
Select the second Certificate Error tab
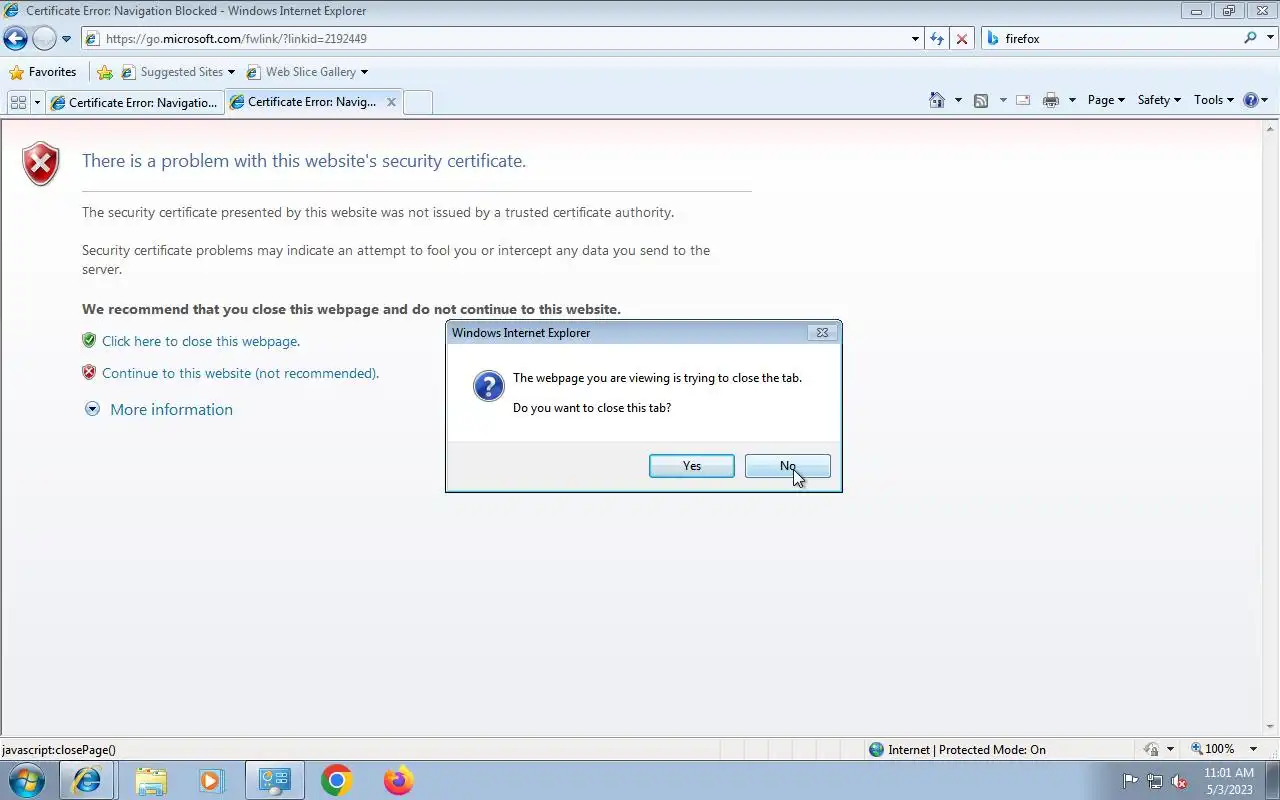click(x=304, y=102)
